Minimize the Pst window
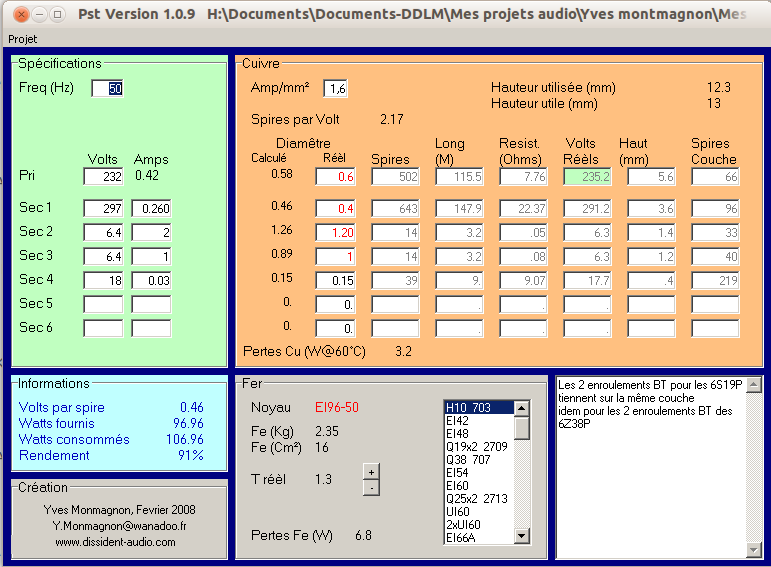771x567 pixels. tap(39, 14)
